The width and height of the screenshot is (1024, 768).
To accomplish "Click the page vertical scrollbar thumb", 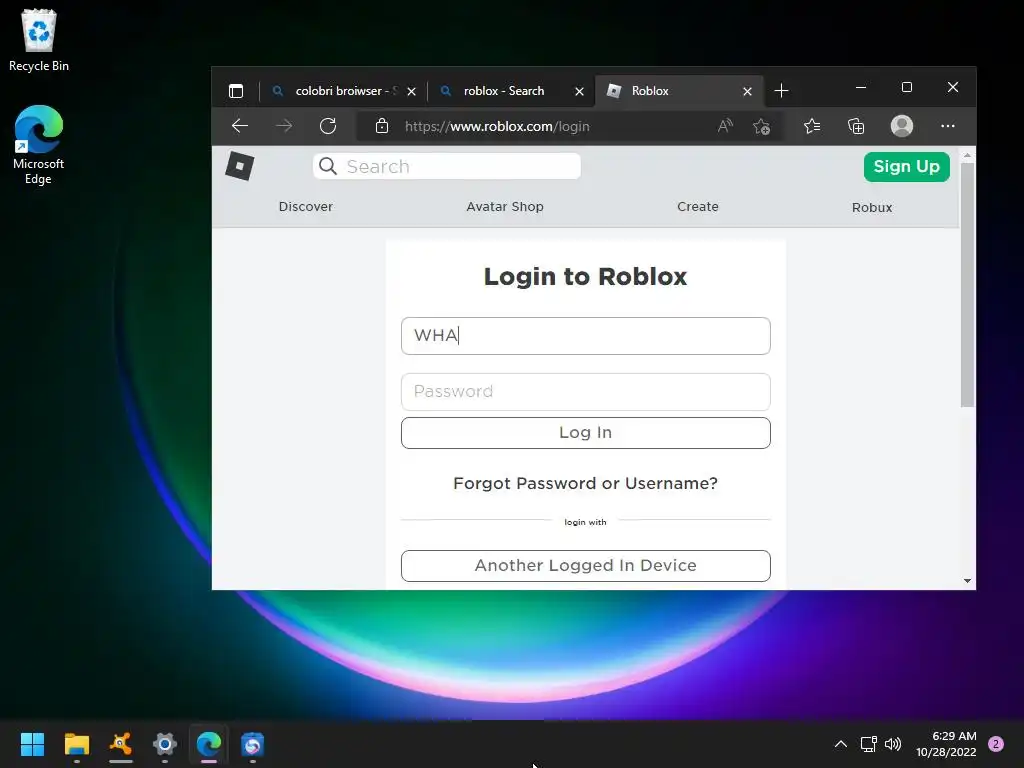I will [967, 285].
